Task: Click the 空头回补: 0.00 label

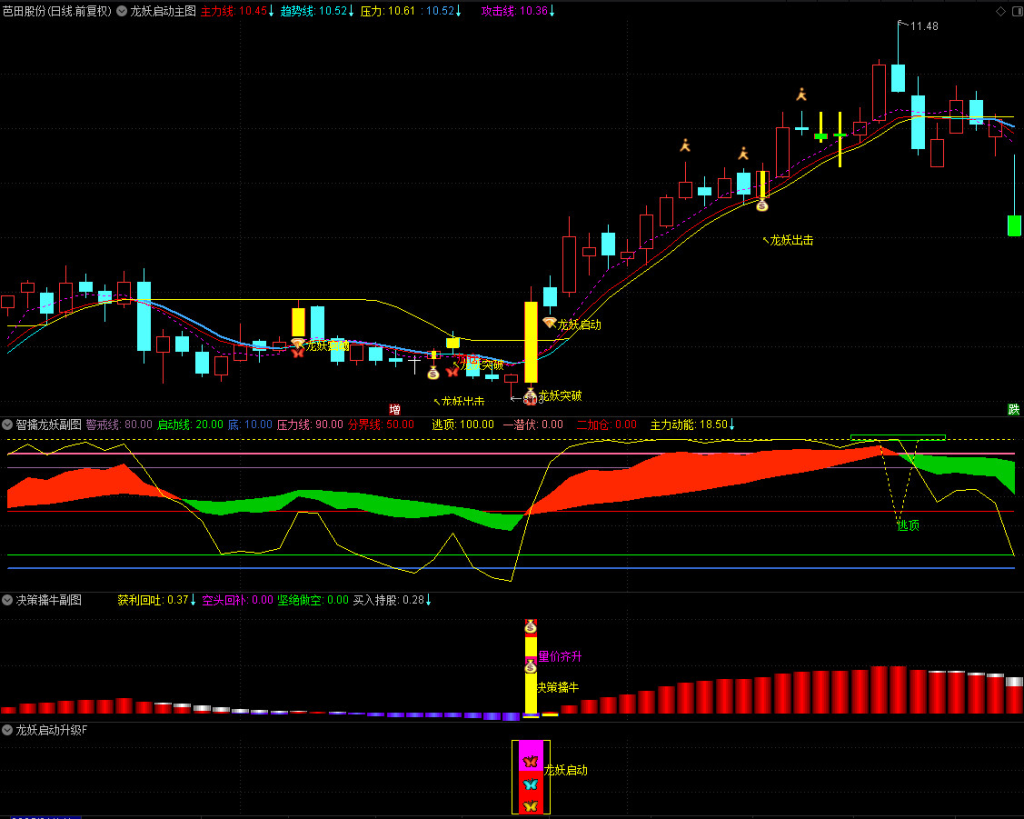Action: pos(238,600)
